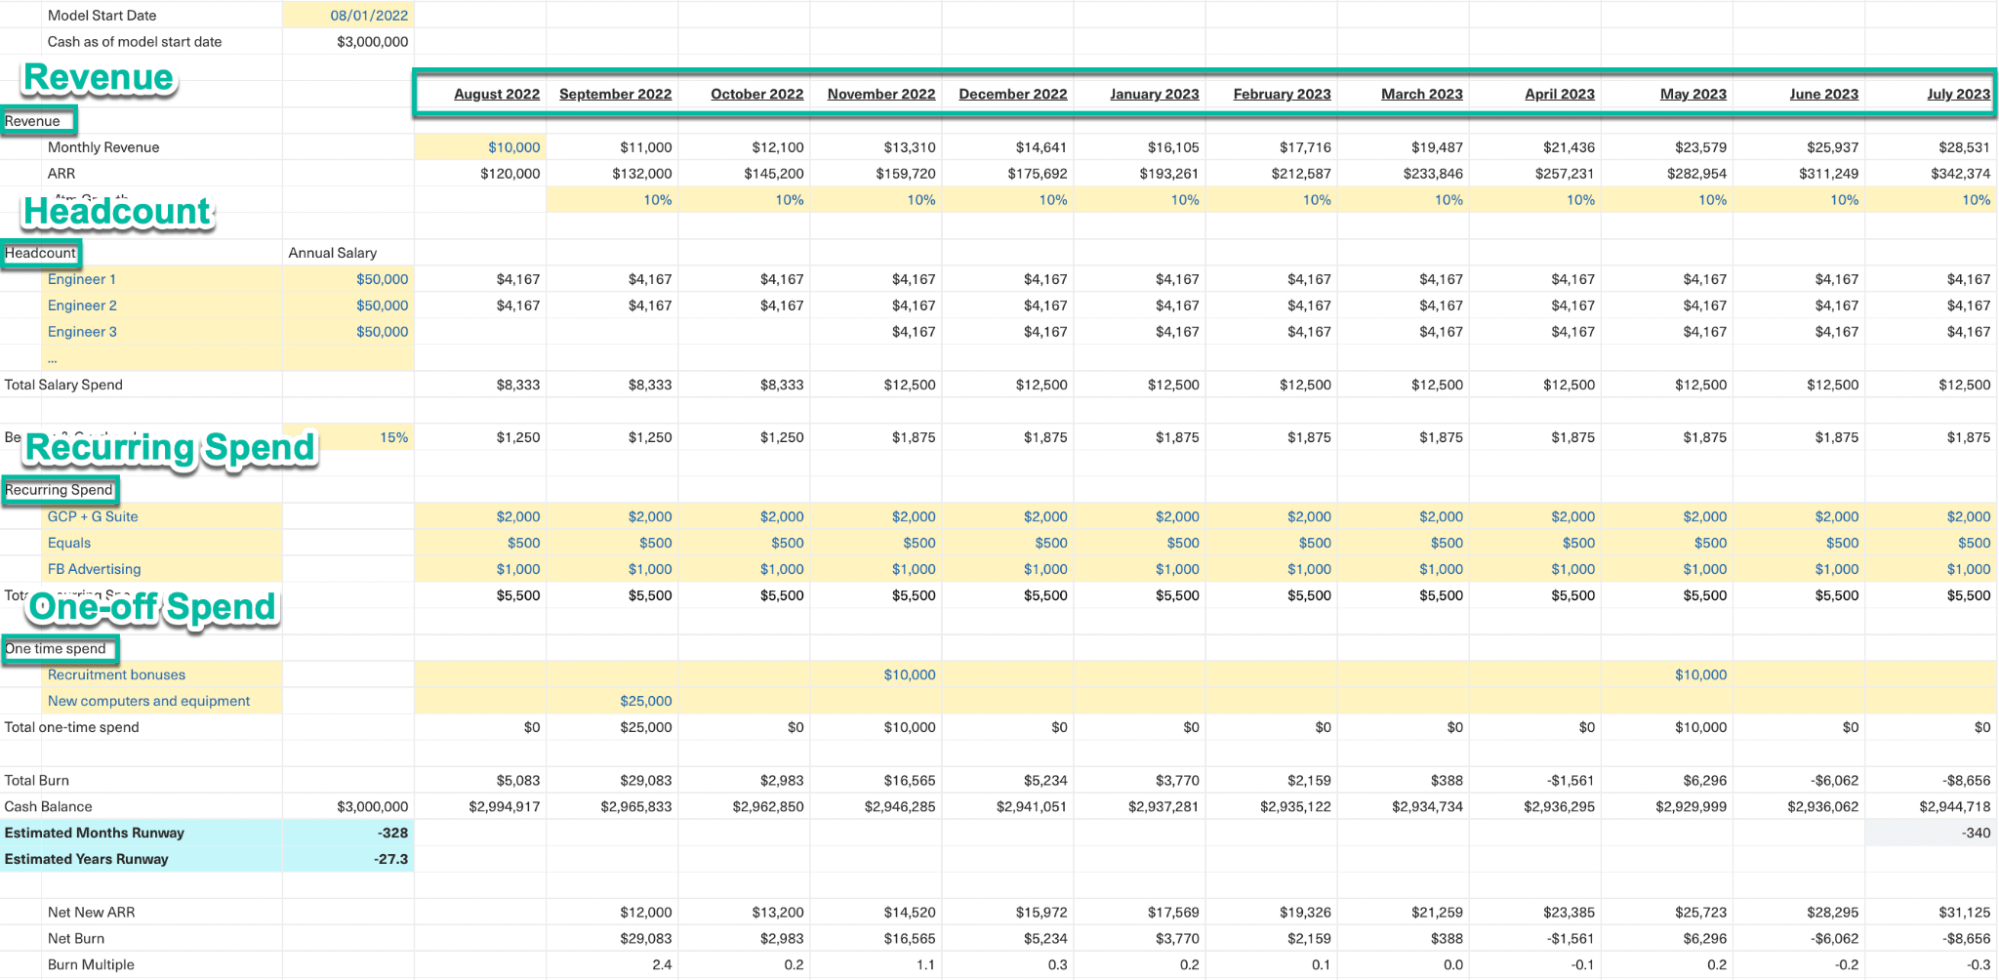Screen dimensions: 1999x980
Task: Select the Total Burn row label
Action: [36, 780]
